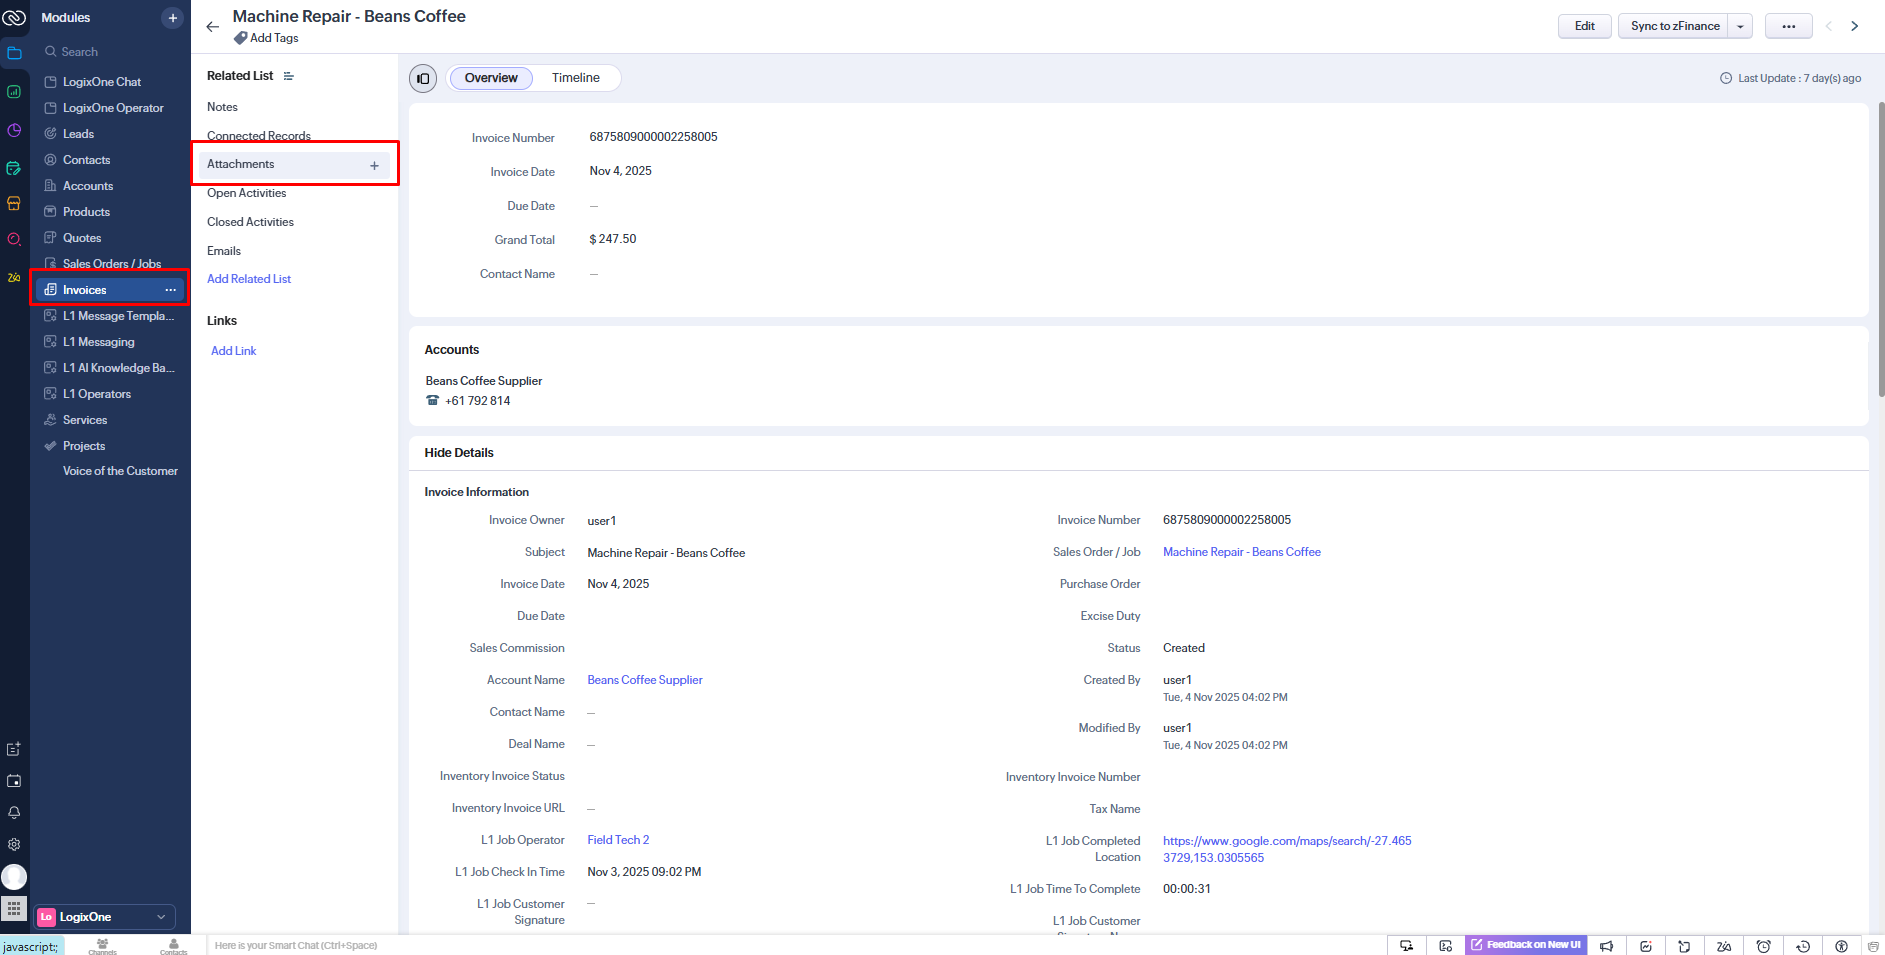Open the Beans Coffee Supplier account link
Image resolution: width=1885 pixels, height=955 pixels.
click(645, 680)
